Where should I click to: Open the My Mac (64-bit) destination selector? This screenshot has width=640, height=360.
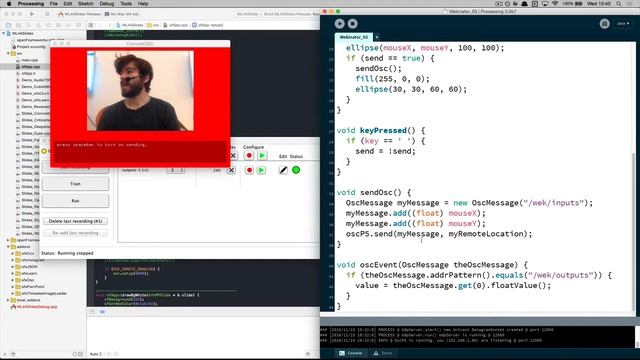tap(122, 14)
